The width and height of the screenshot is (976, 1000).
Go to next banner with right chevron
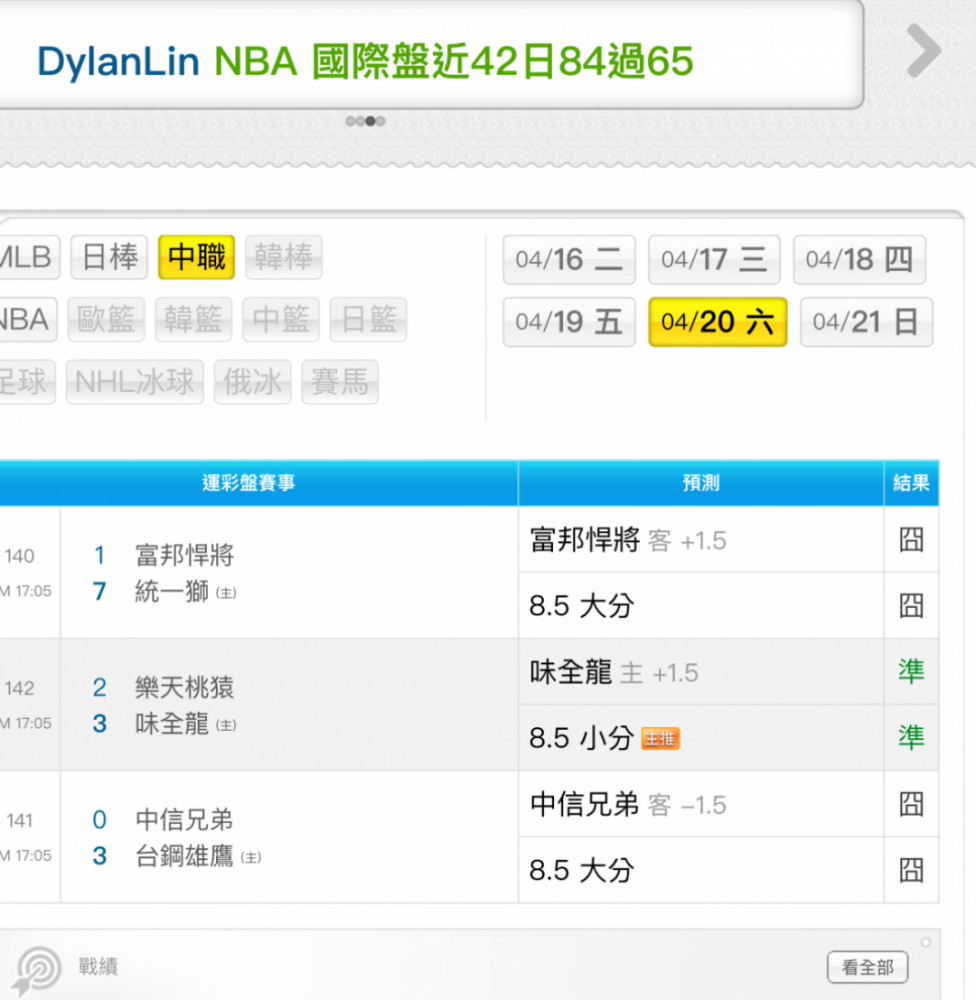[x=924, y=51]
